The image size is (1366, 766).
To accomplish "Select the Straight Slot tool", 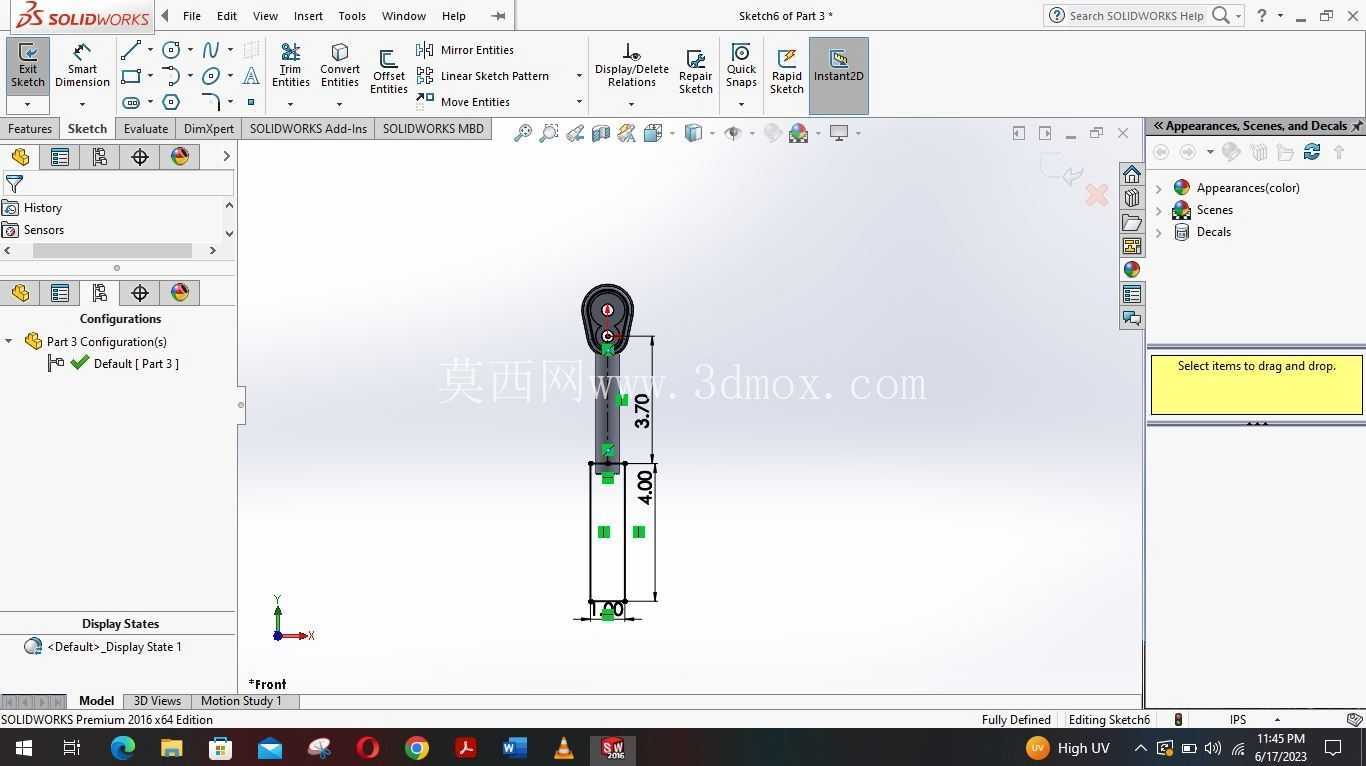I will [x=130, y=102].
